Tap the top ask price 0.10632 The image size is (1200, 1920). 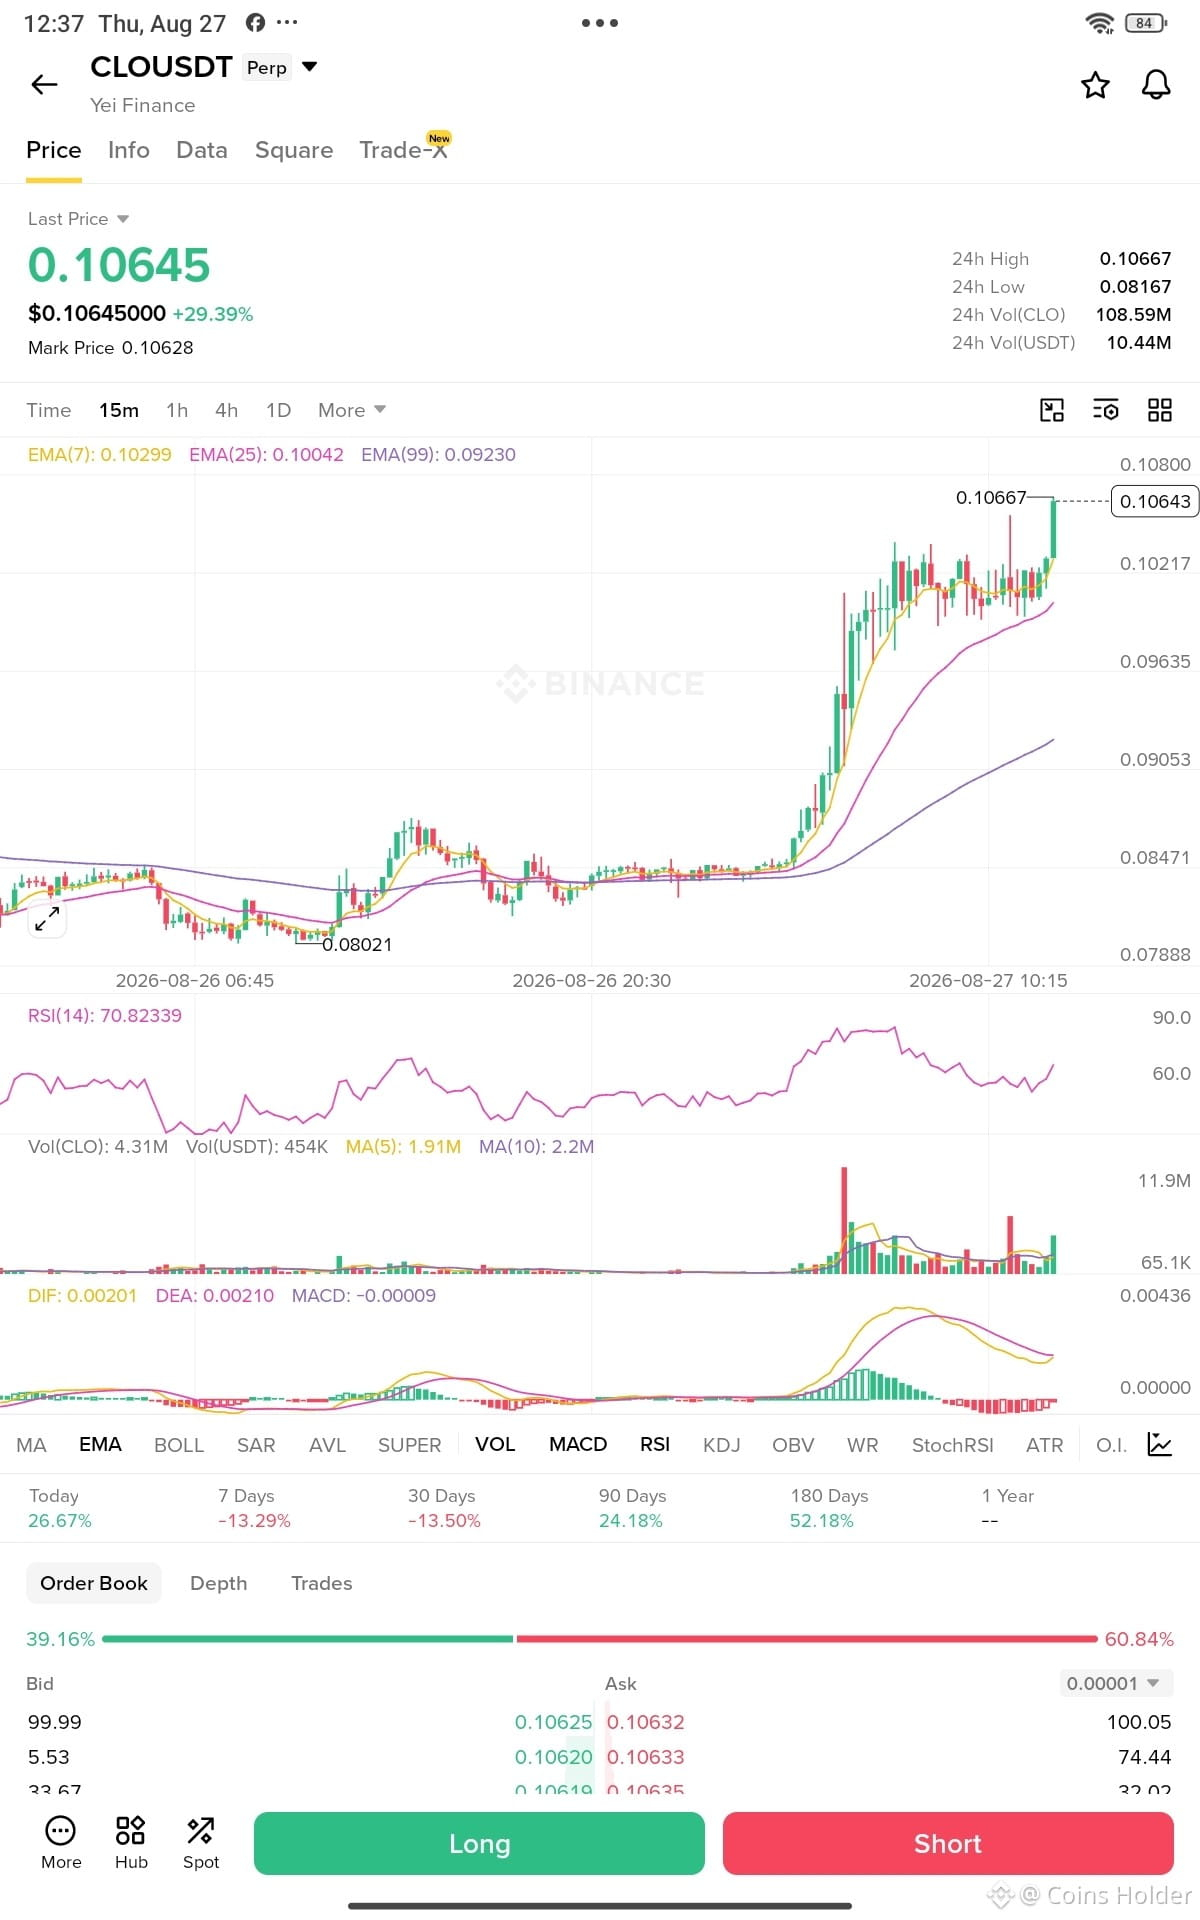pos(646,1722)
